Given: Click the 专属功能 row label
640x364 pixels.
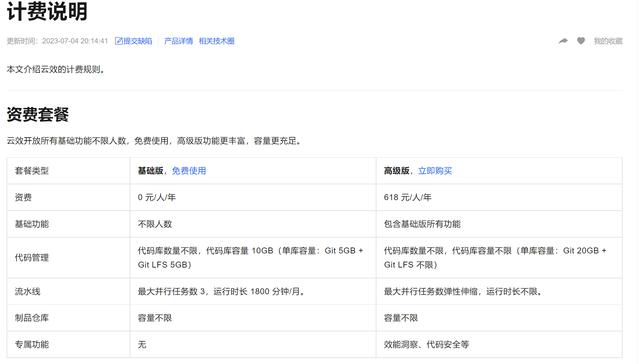Looking at the screenshot, I should pyautogui.click(x=32, y=344).
